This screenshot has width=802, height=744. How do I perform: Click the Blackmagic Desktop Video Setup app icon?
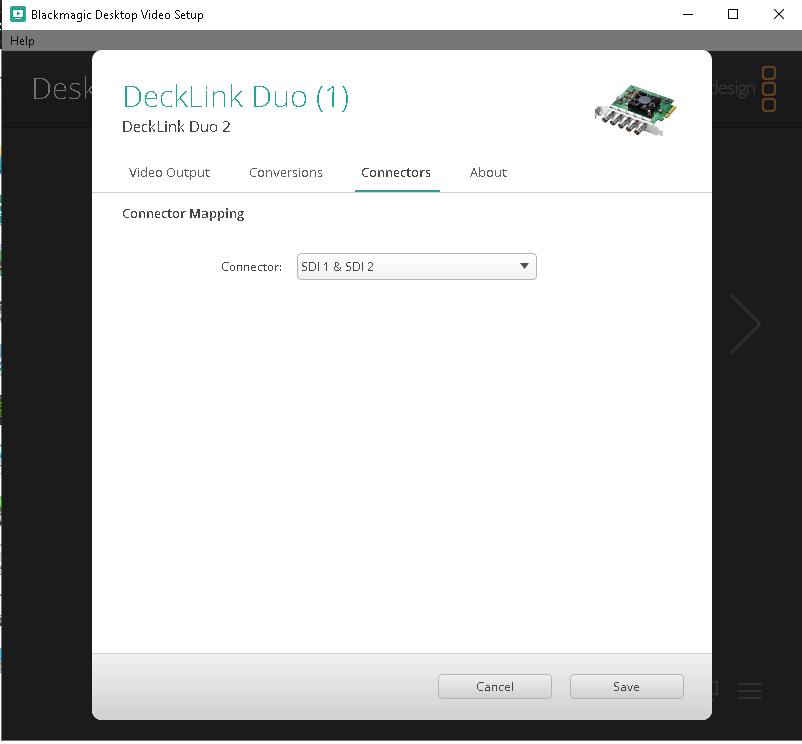coord(18,14)
